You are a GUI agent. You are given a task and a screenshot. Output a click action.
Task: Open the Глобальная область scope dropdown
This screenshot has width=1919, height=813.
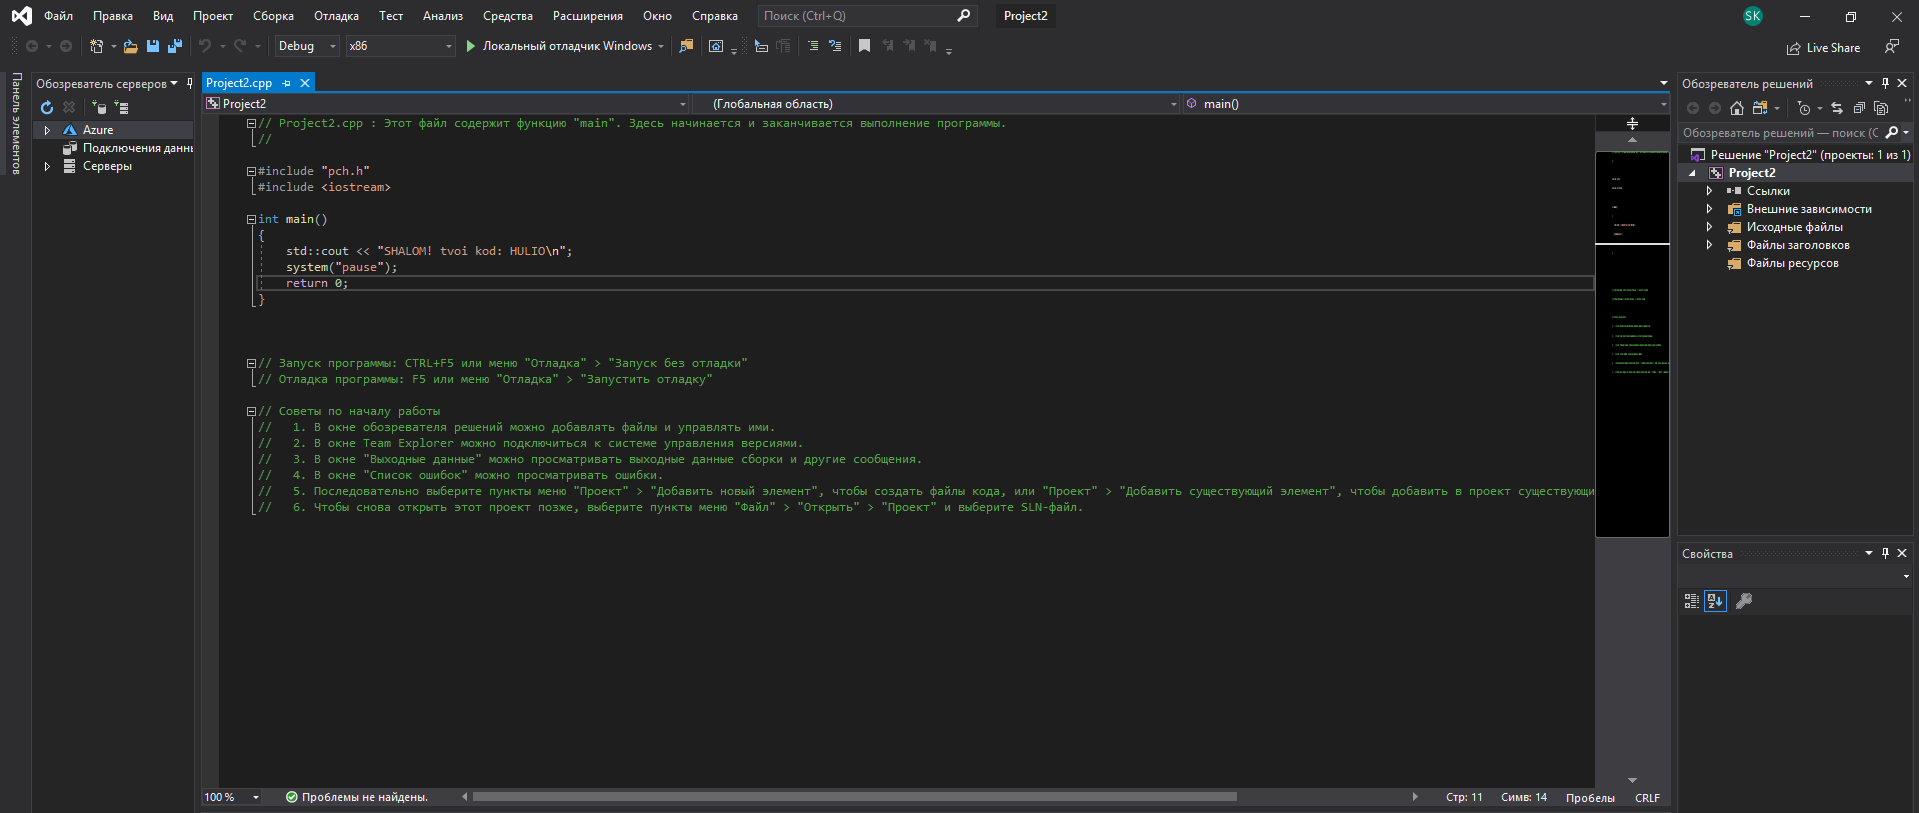(936, 104)
